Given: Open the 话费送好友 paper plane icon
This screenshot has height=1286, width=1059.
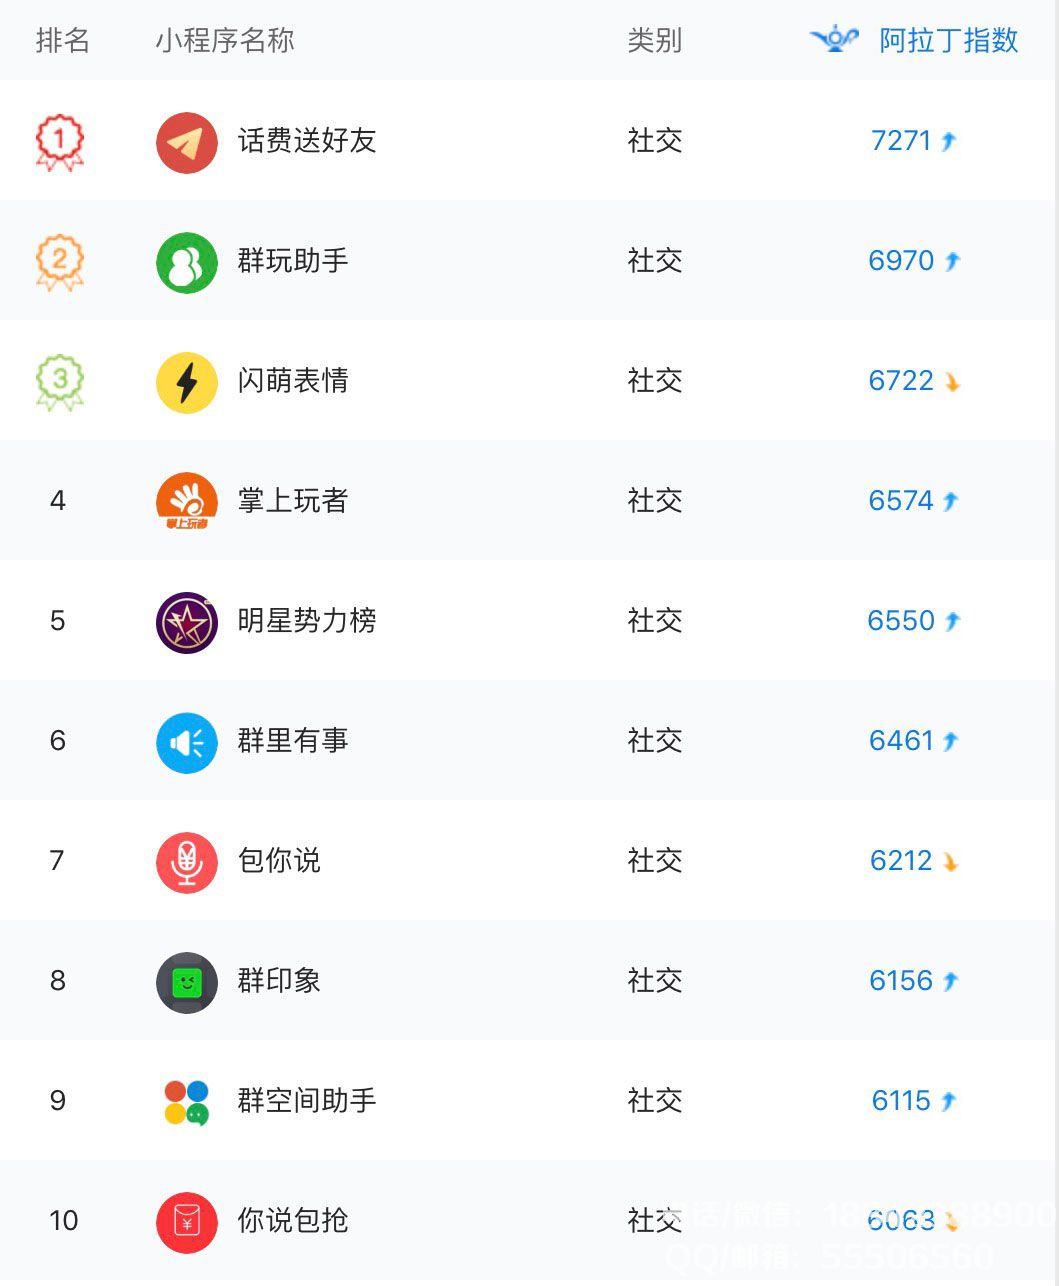Looking at the screenshot, I should pyautogui.click(x=187, y=142).
